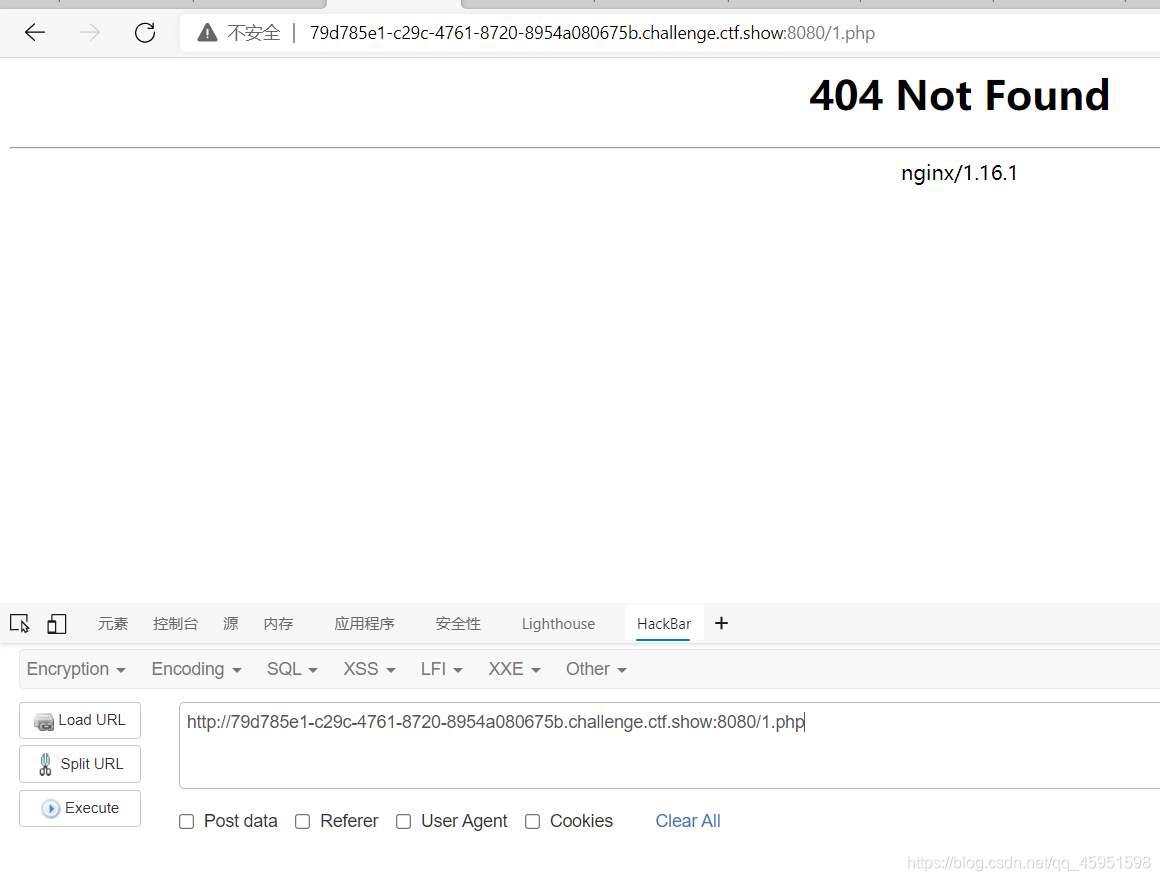Screen dimensions: 1160x881
Task: Check the Post data checkbox
Action: (x=186, y=821)
